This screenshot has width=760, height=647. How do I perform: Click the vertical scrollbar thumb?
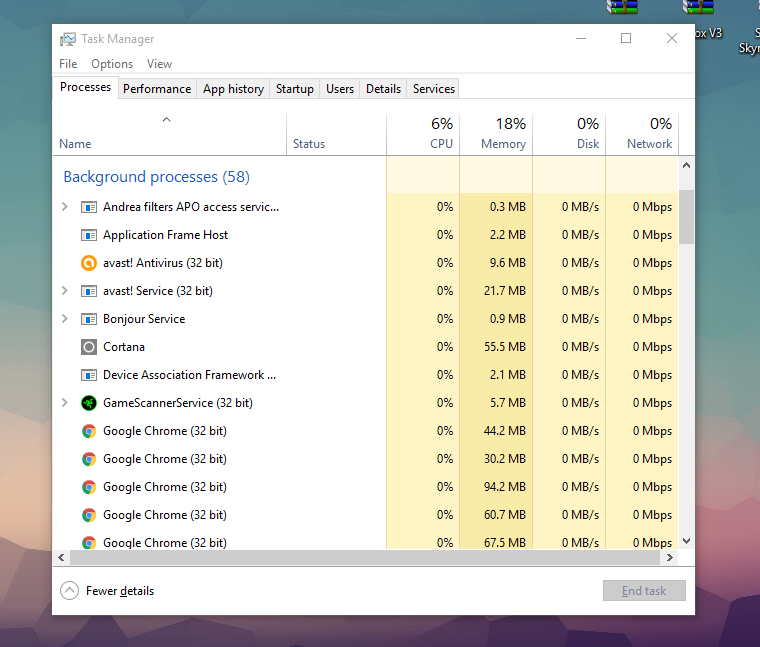tap(686, 217)
